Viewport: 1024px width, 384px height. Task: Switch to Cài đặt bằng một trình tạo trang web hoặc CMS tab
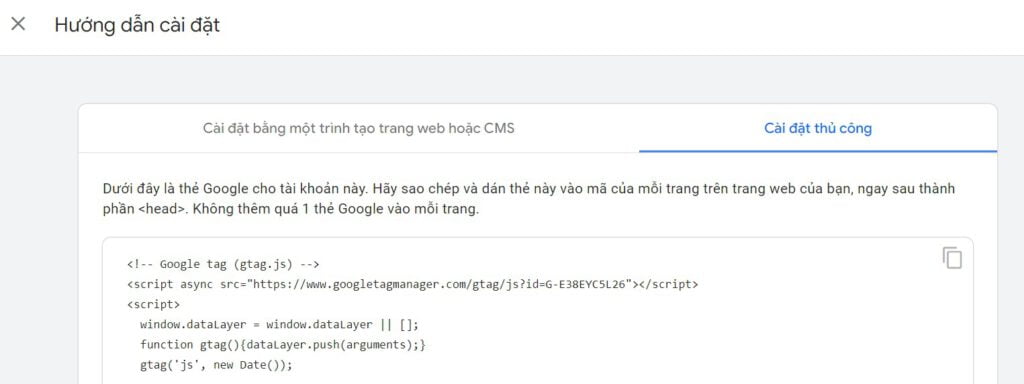(359, 128)
